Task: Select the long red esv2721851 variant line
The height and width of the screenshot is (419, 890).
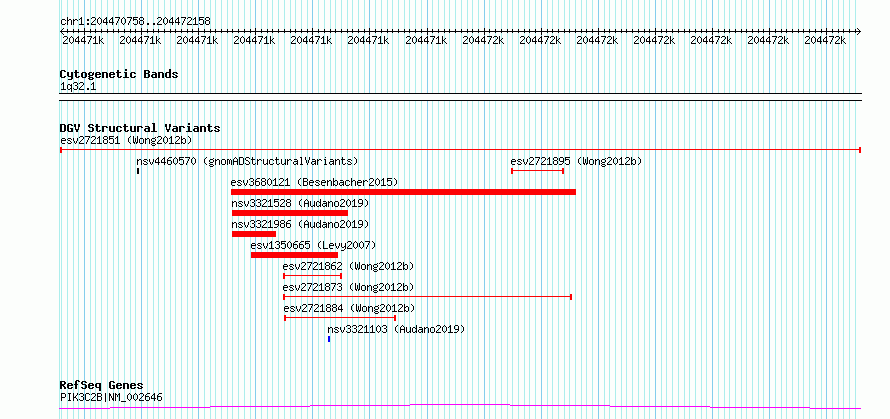Action: pos(460,150)
